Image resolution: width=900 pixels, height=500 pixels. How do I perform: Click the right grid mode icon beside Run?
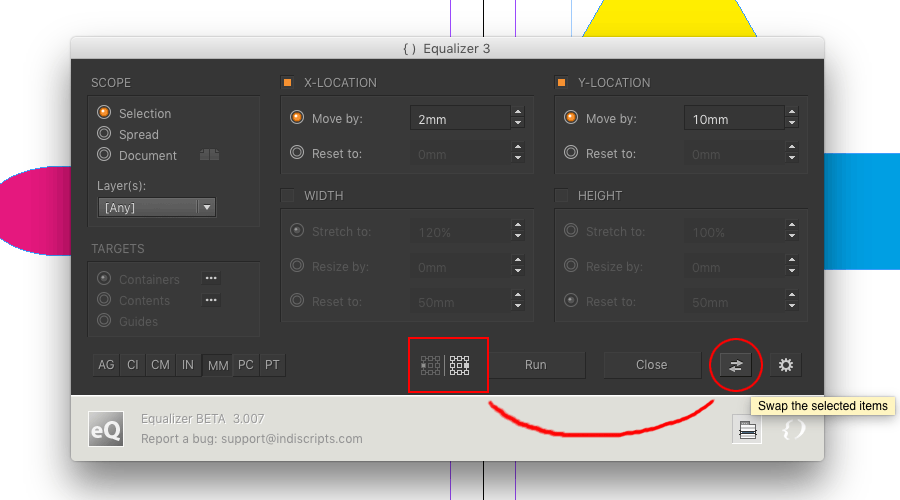click(459, 365)
